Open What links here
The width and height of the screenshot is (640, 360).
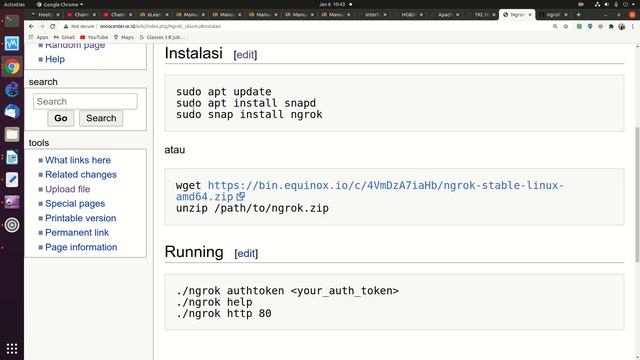click(78, 160)
